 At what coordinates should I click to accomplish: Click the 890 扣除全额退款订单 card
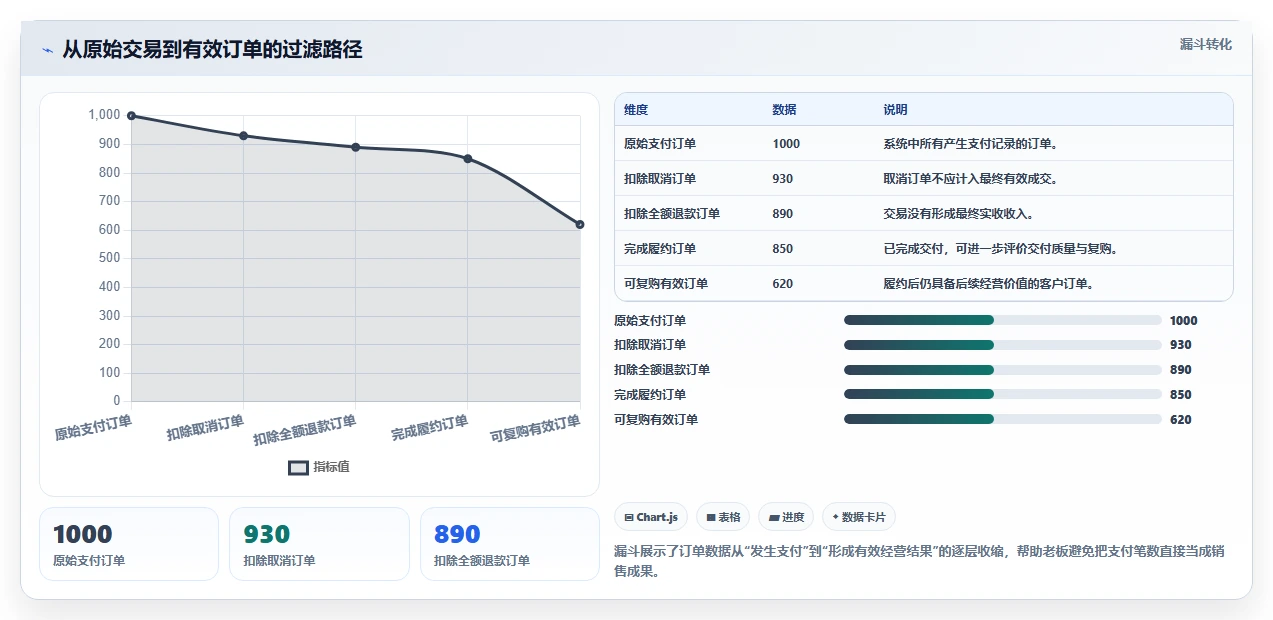coord(510,544)
